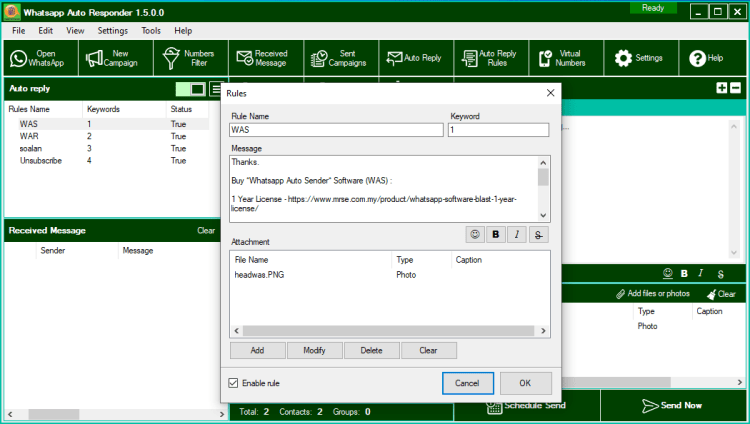Click Send Now
Image resolution: width=750 pixels, height=424 pixels.
tap(672, 405)
